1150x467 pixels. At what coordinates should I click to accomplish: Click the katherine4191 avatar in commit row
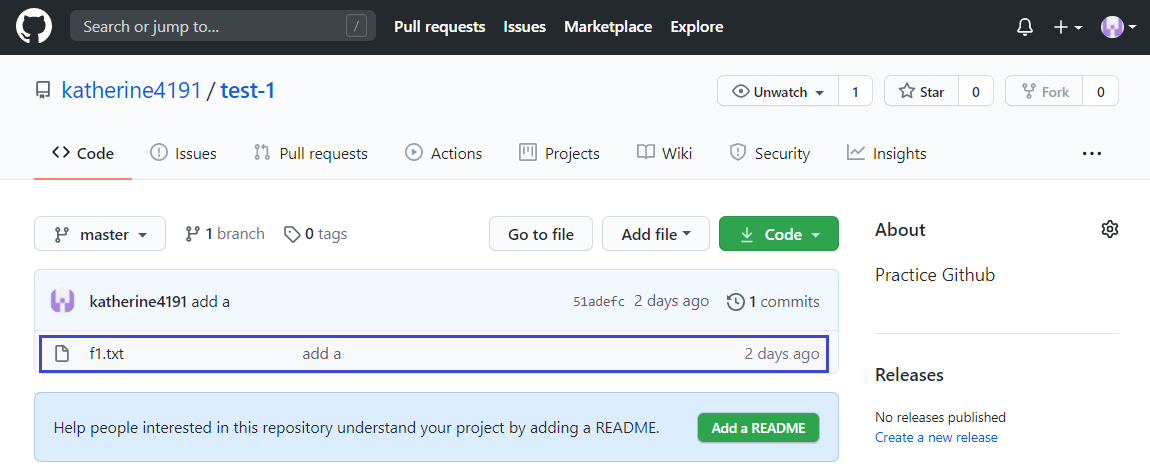pyautogui.click(x=62, y=301)
